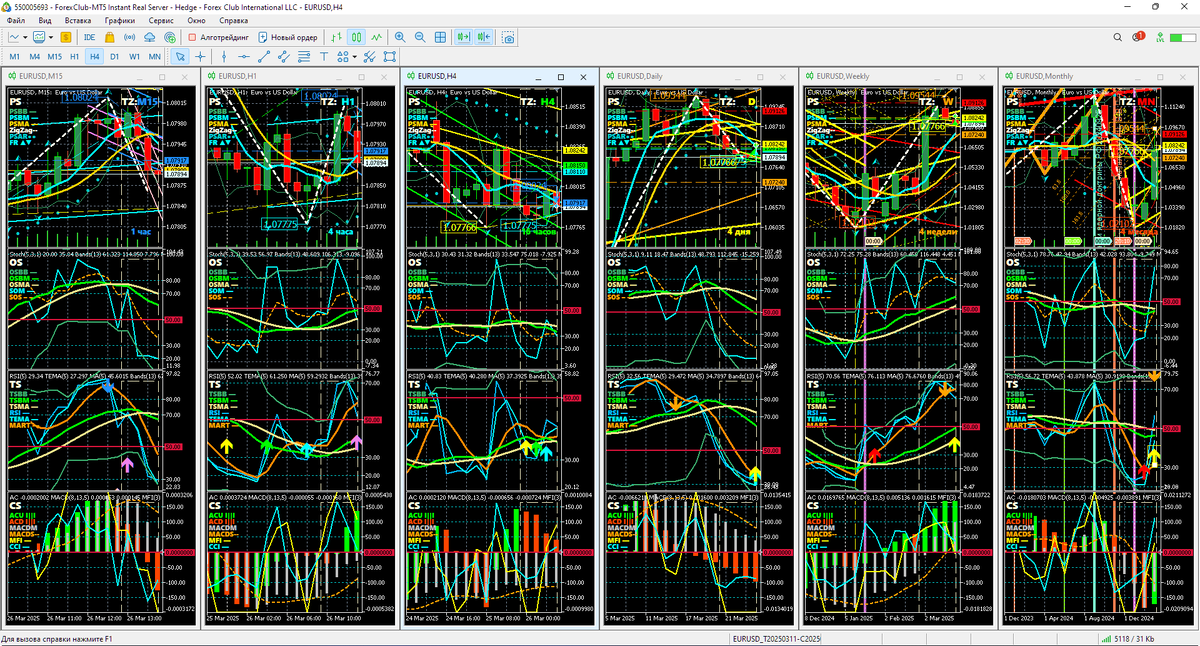This screenshot has width=1200, height=646.
Task: Open the chart templates dropdown
Action: coord(43,37)
